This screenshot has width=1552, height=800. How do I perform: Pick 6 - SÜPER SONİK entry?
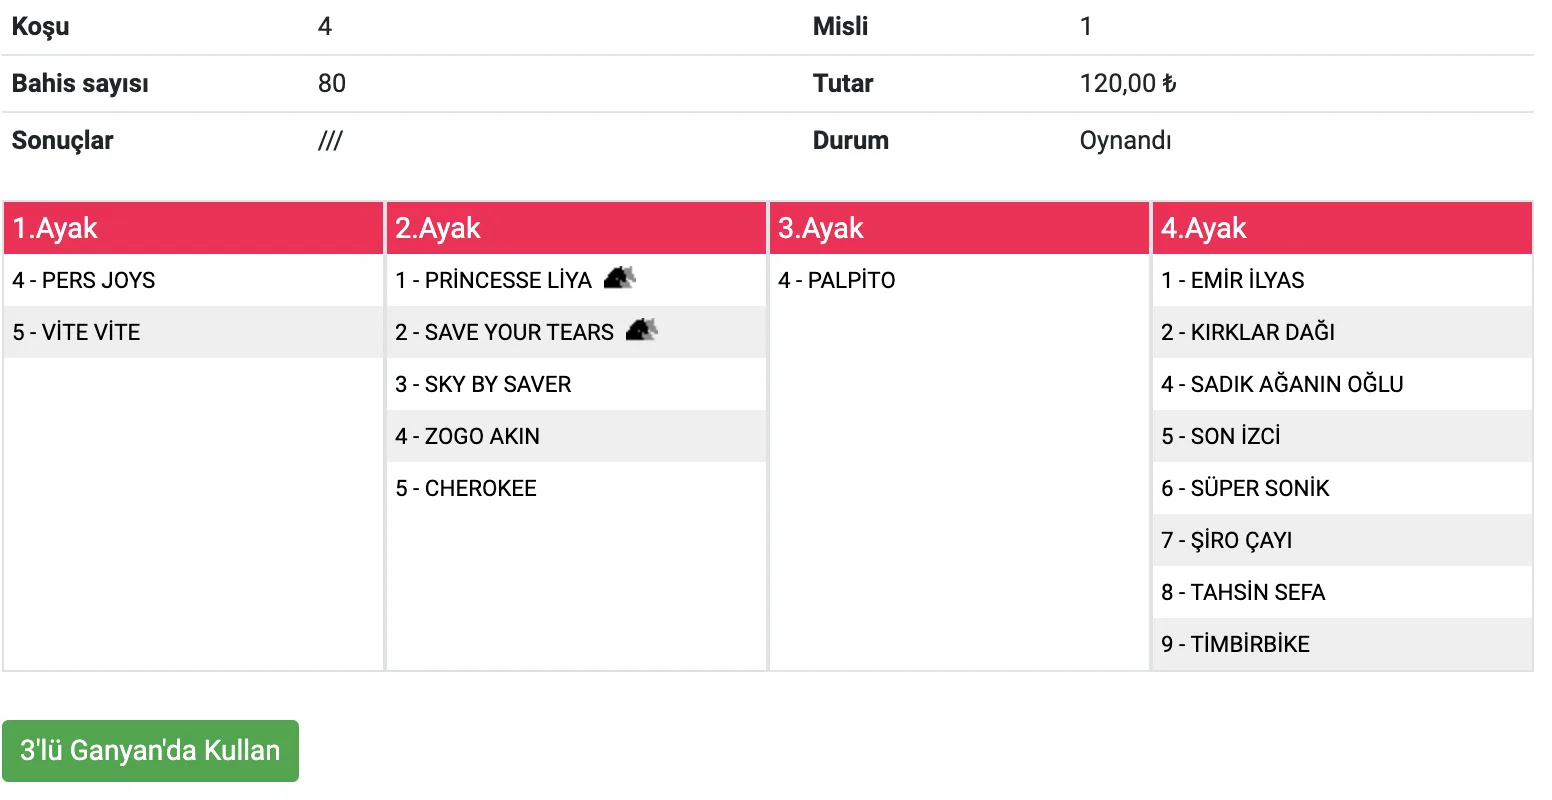(1245, 488)
